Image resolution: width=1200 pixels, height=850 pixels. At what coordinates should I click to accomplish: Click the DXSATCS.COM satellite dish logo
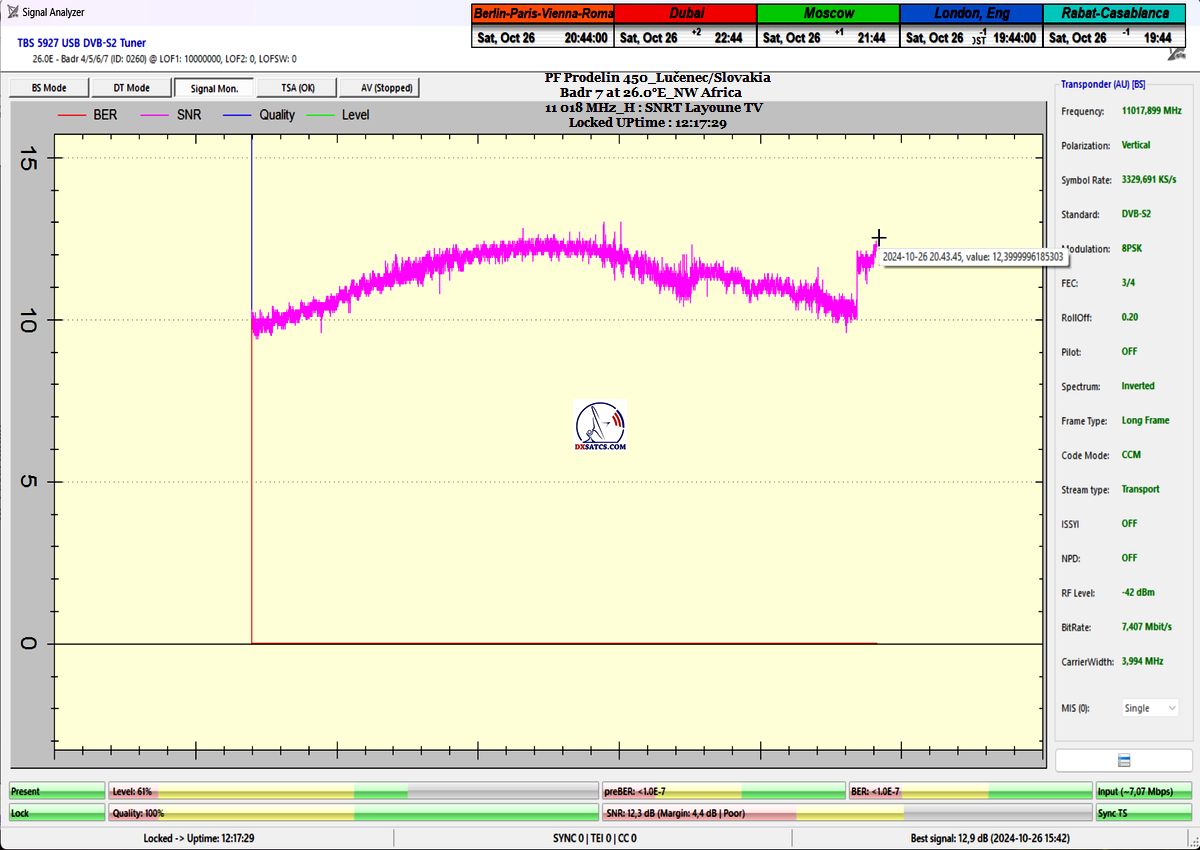(x=600, y=426)
